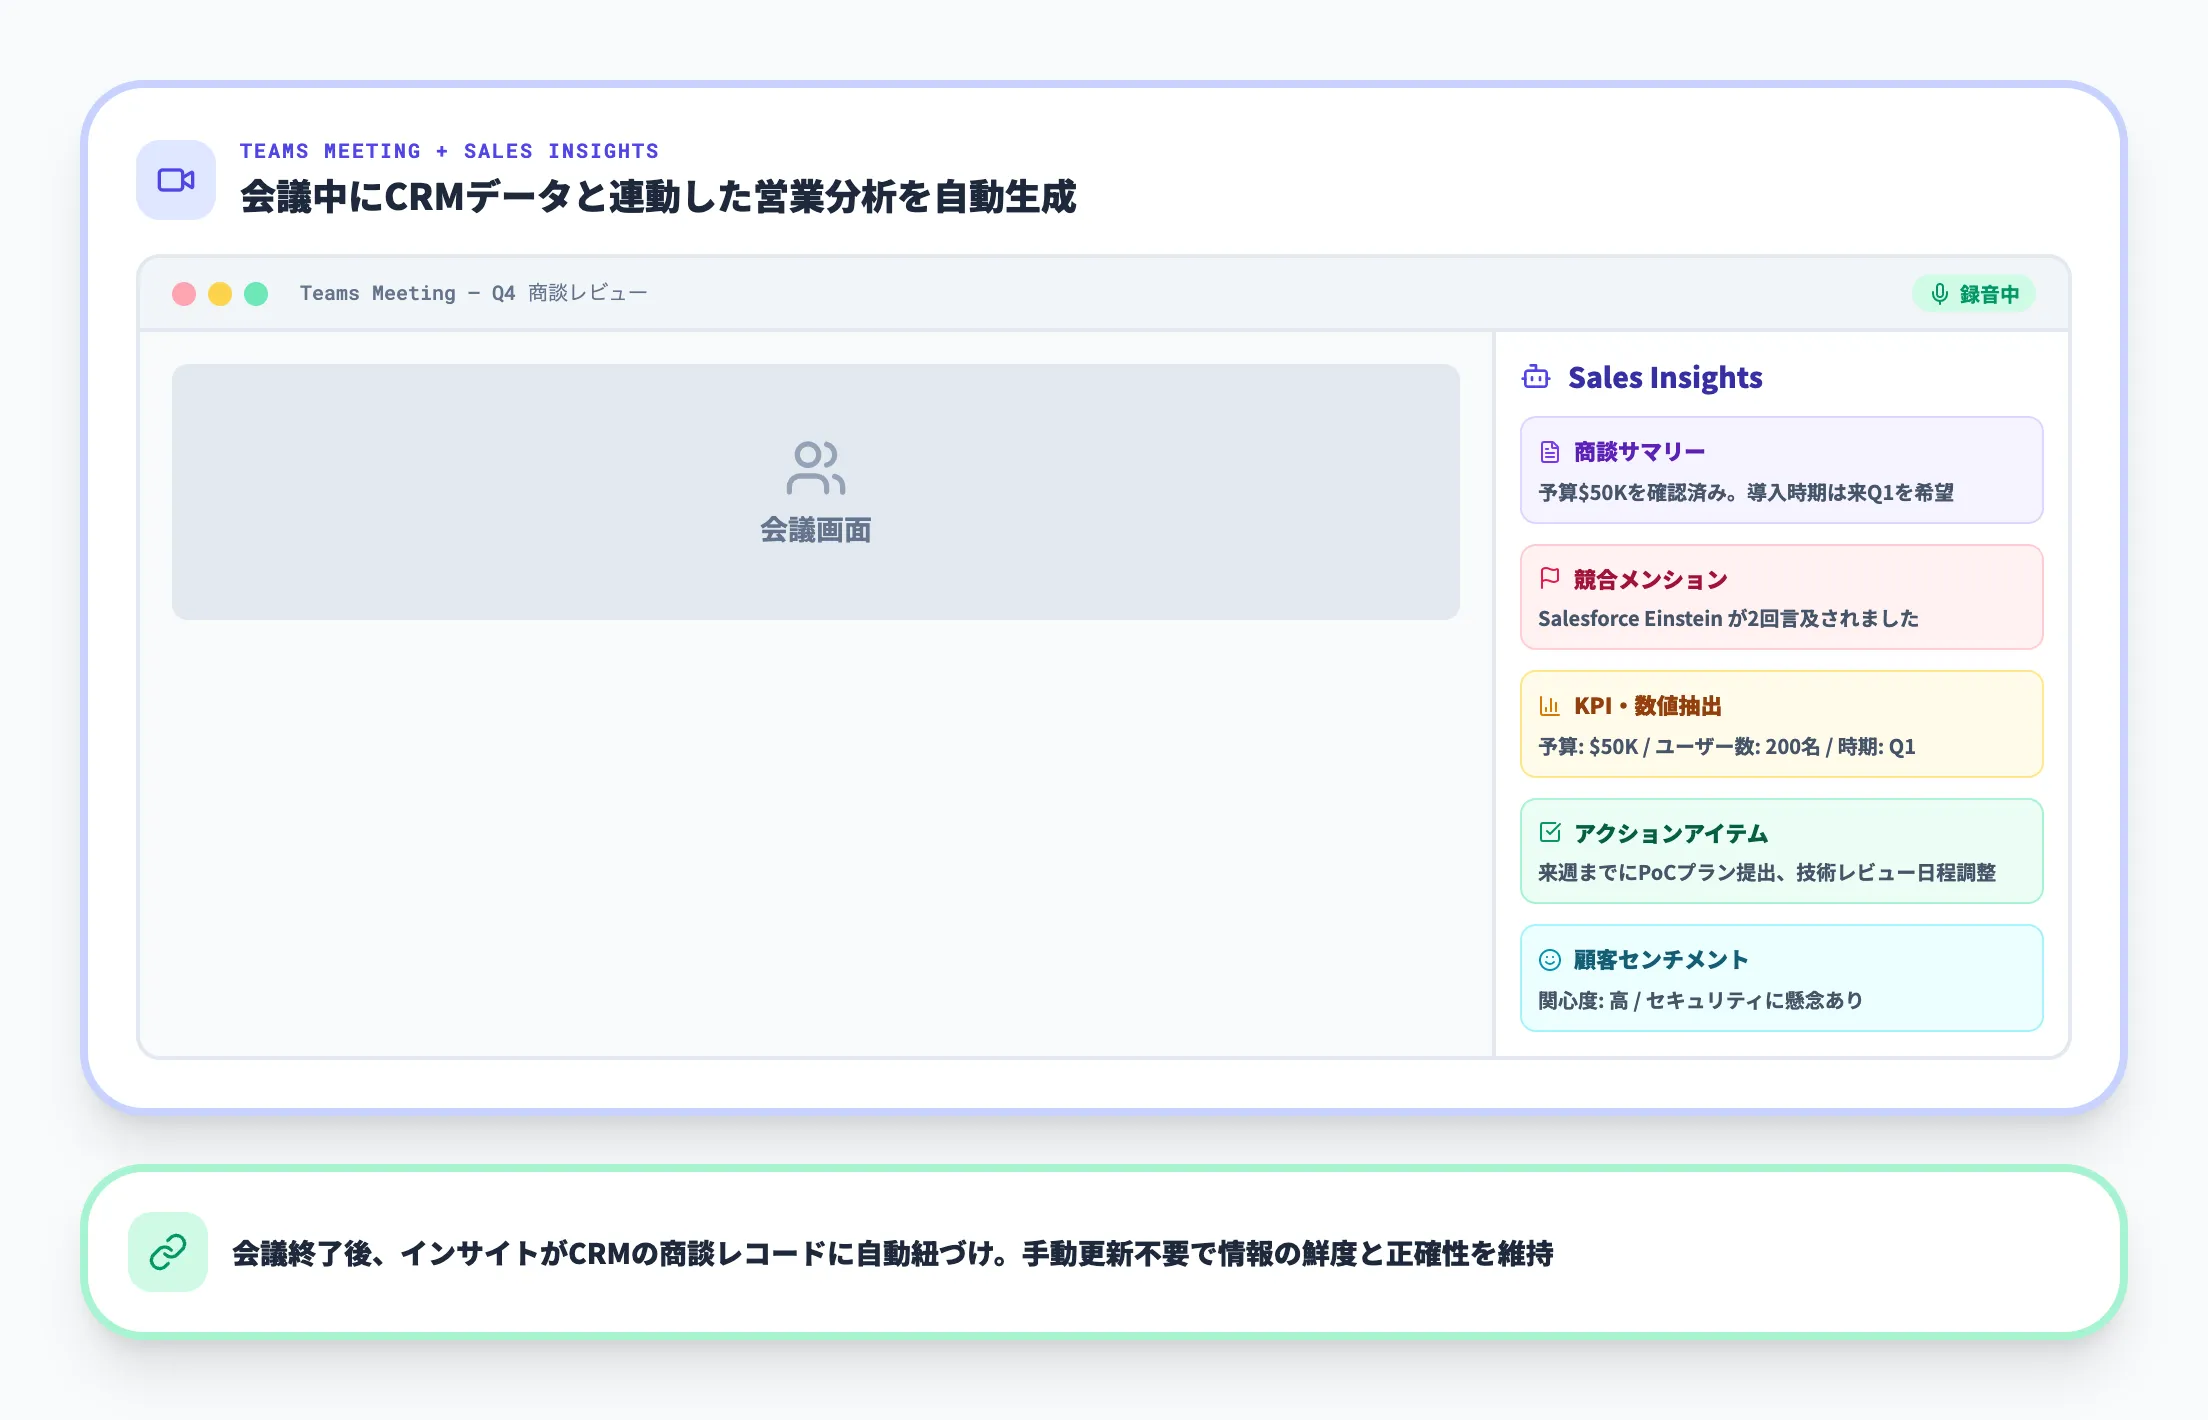This screenshot has width=2208, height=1420.
Task: Click the TEAMS MEETING + SALES INSIGHTS label
Action: pos(449,150)
